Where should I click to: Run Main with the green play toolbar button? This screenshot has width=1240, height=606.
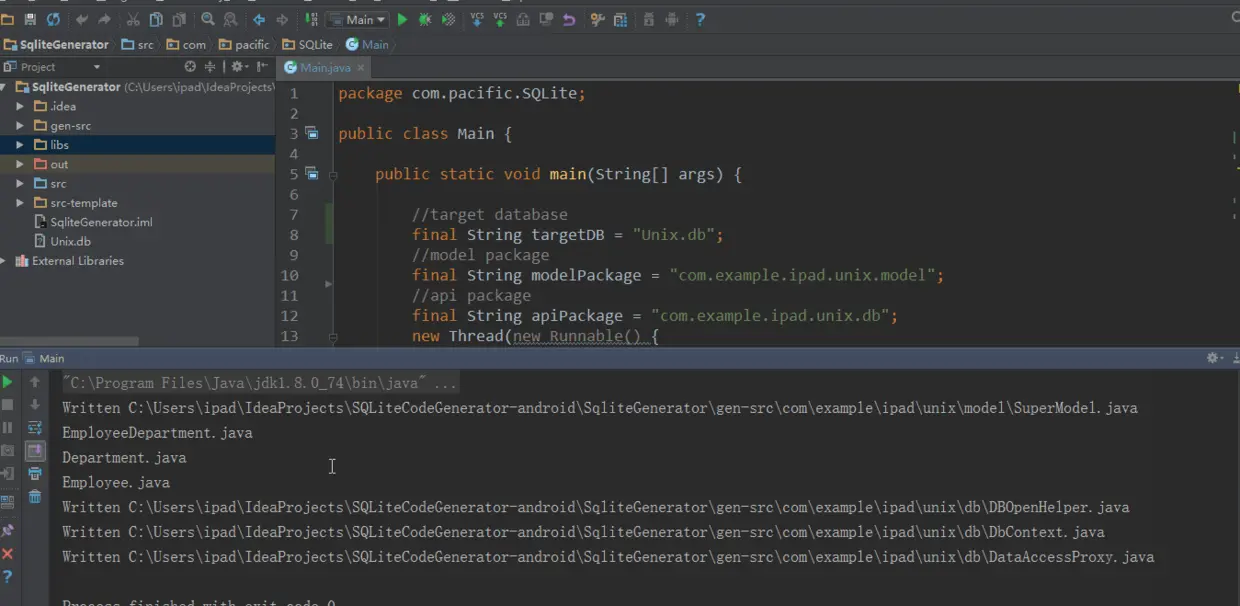pos(402,19)
